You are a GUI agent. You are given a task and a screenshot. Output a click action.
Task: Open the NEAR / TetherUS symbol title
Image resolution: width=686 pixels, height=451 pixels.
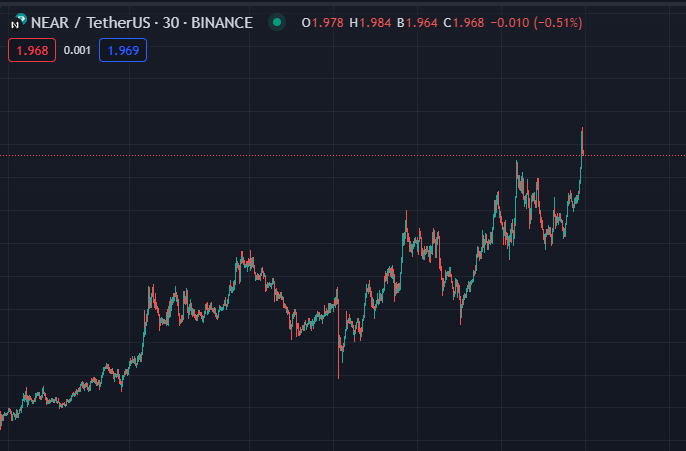point(142,23)
